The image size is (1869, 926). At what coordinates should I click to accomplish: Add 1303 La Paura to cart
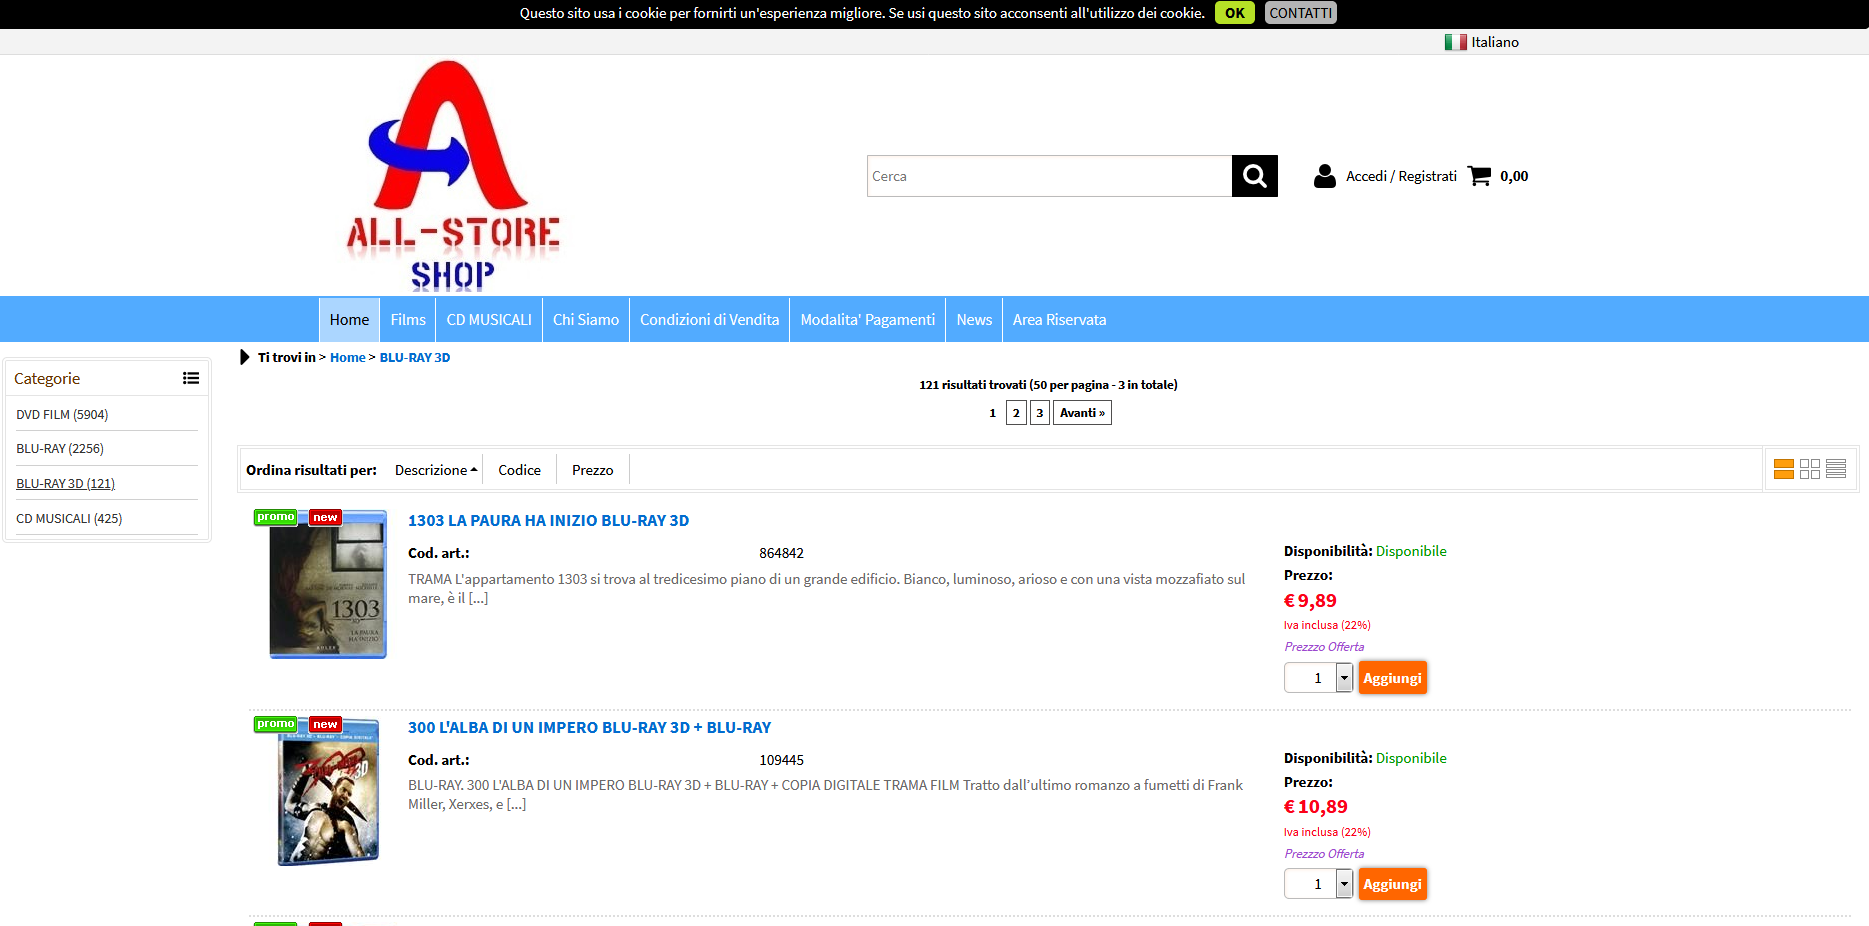[x=1392, y=678]
